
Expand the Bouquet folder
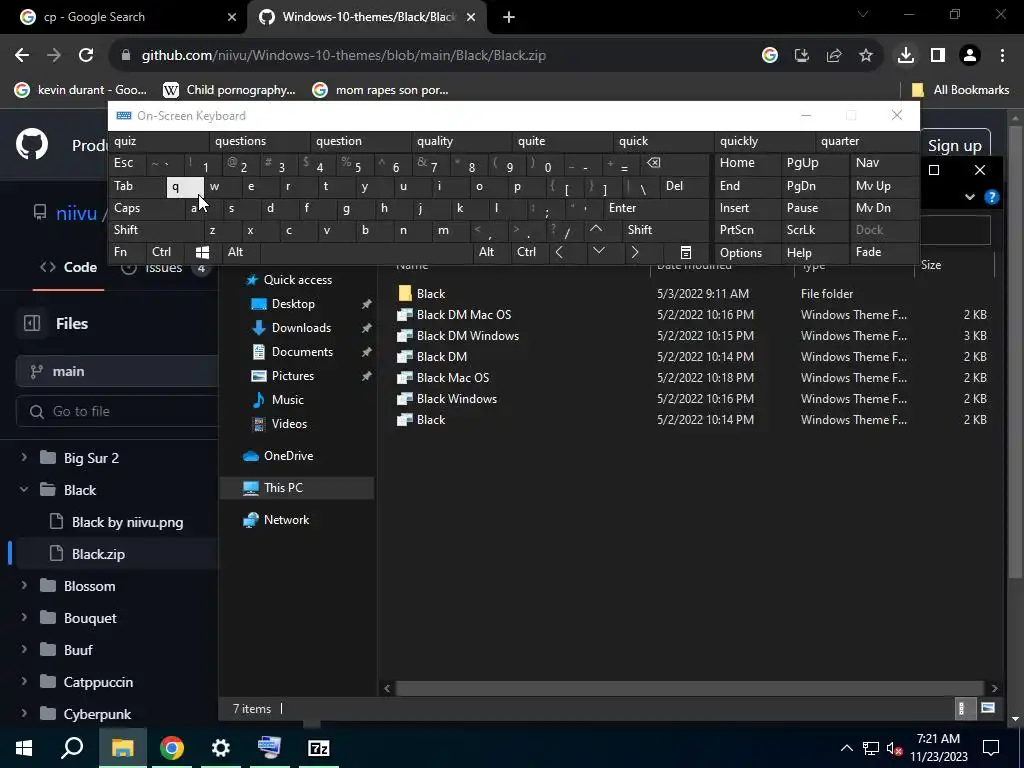pos(24,618)
